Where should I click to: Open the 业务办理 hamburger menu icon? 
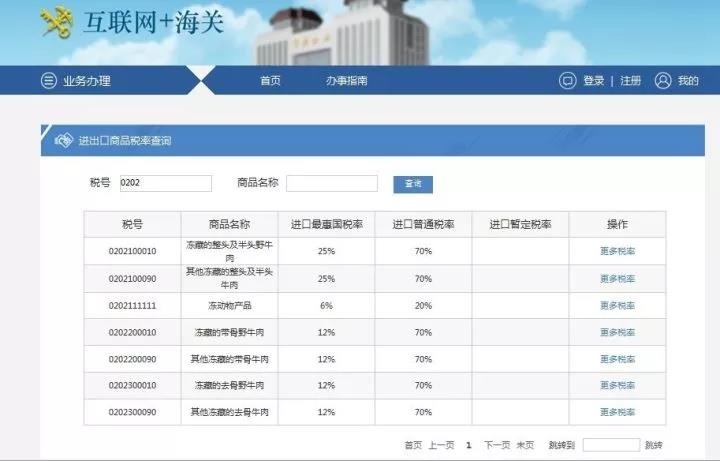[x=48, y=81]
